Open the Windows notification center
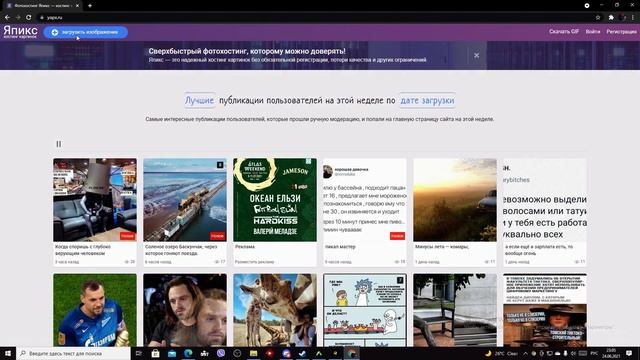 (629, 353)
